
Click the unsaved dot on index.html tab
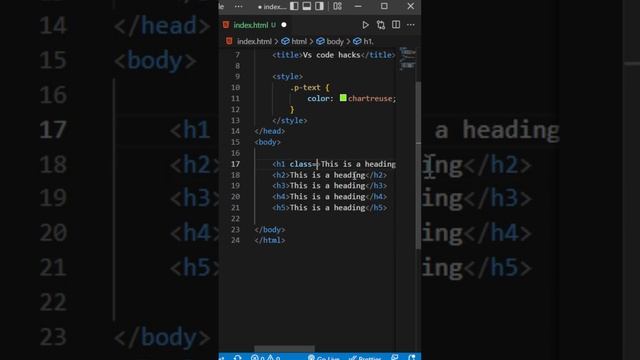coord(284,25)
